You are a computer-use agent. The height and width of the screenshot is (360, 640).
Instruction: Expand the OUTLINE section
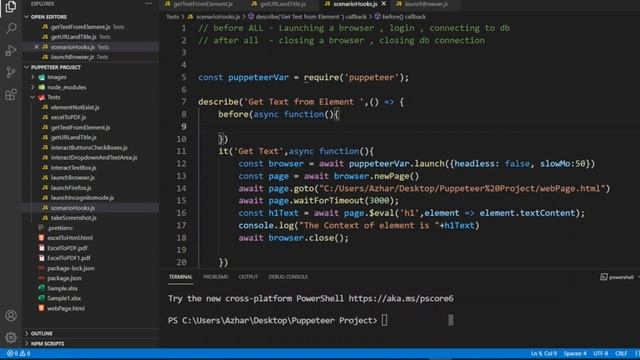(42, 333)
